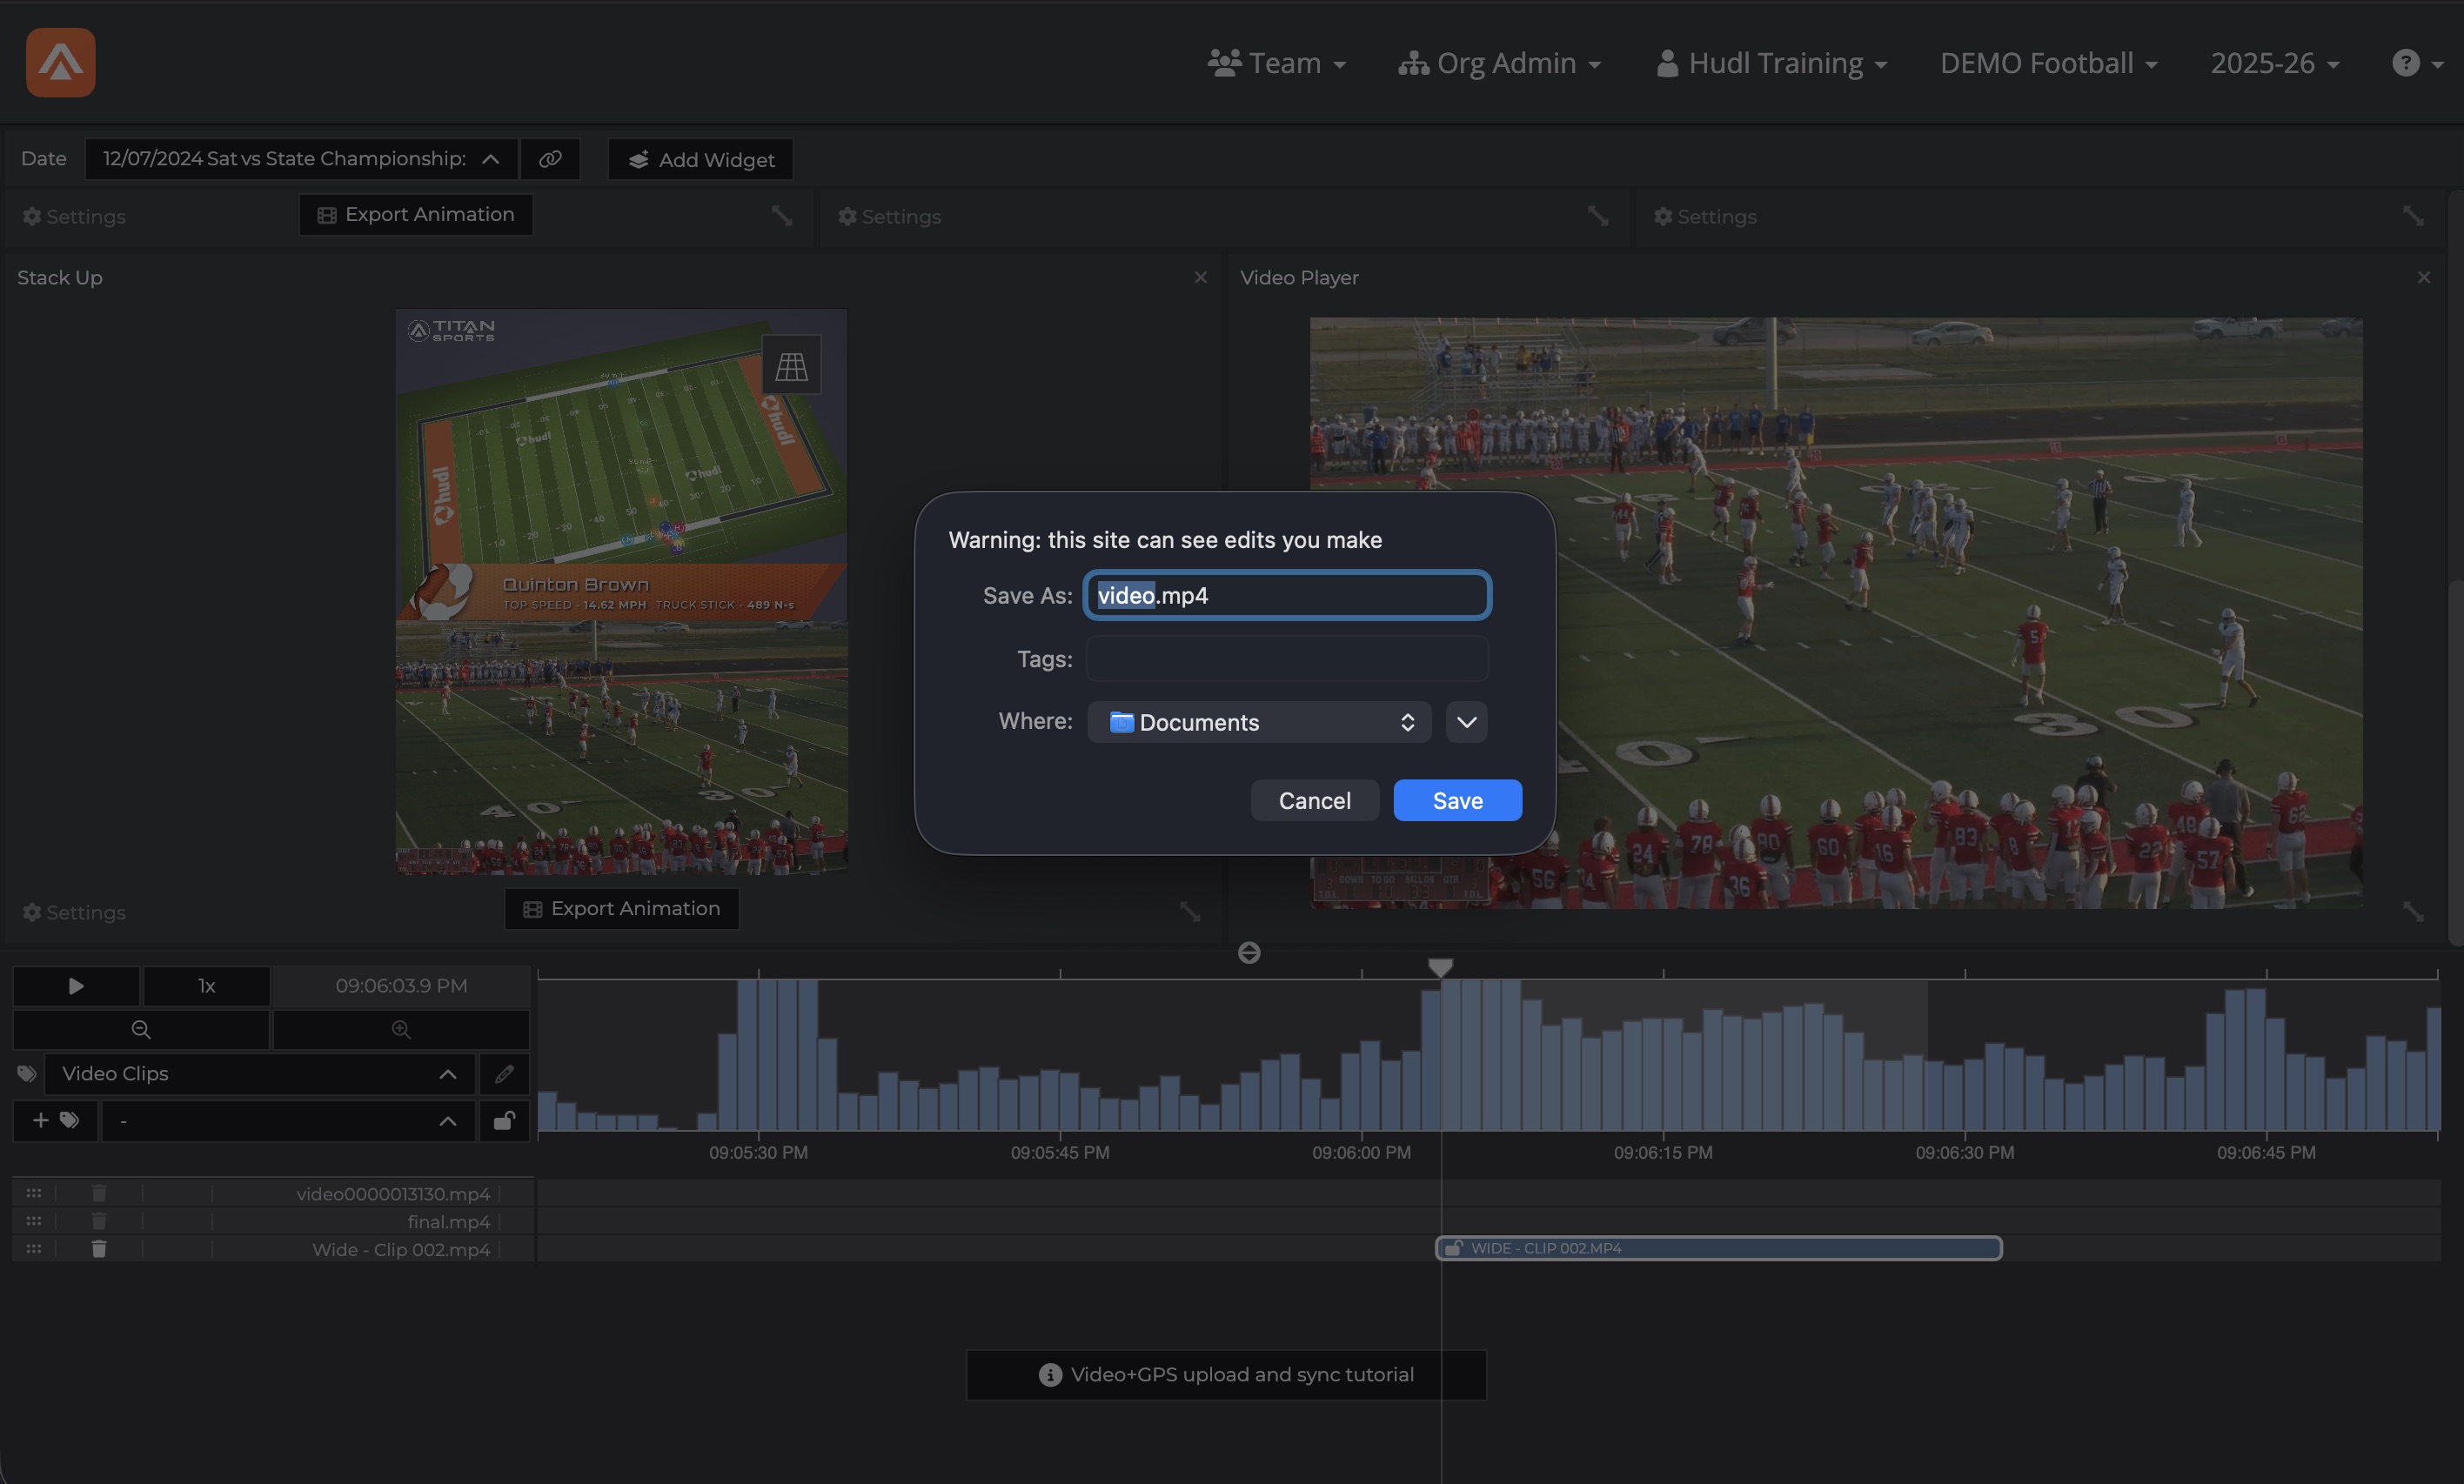Select the WIDE - CLIP 002.MP4 clip bar on timeline
2464x1484 pixels.
click(1718, 1248)
